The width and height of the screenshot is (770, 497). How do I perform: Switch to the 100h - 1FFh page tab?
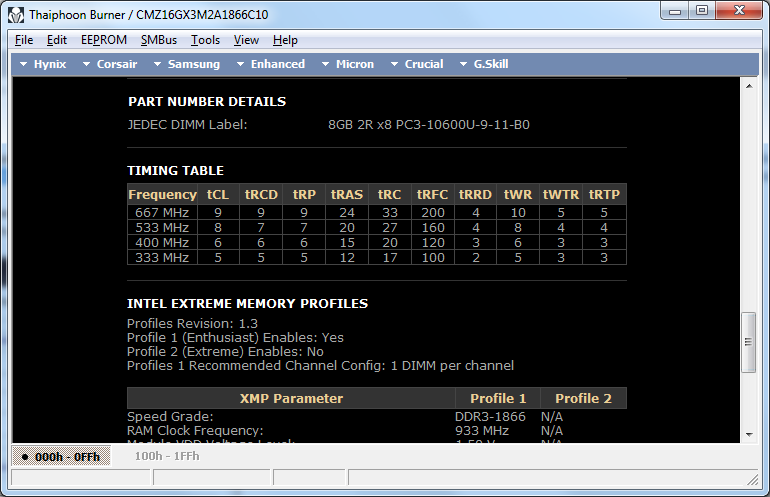(x=167, y=456)
